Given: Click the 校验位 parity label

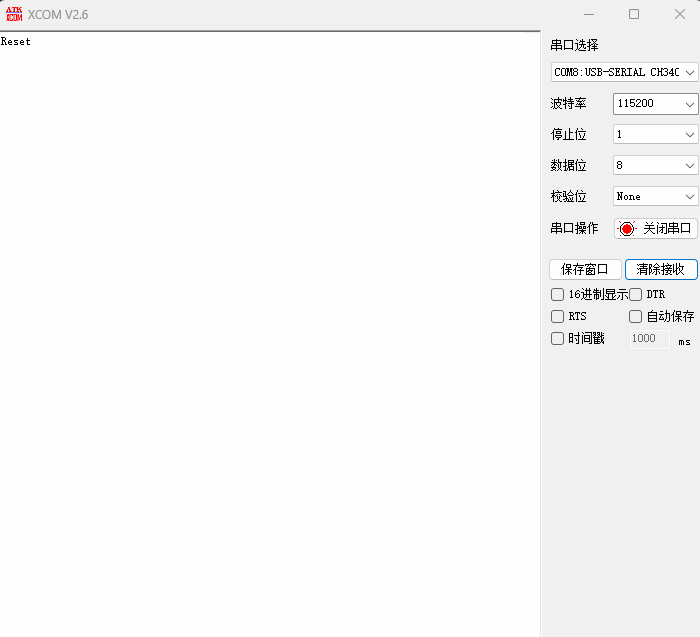Looking at the screenshot, I should (568, 196).
